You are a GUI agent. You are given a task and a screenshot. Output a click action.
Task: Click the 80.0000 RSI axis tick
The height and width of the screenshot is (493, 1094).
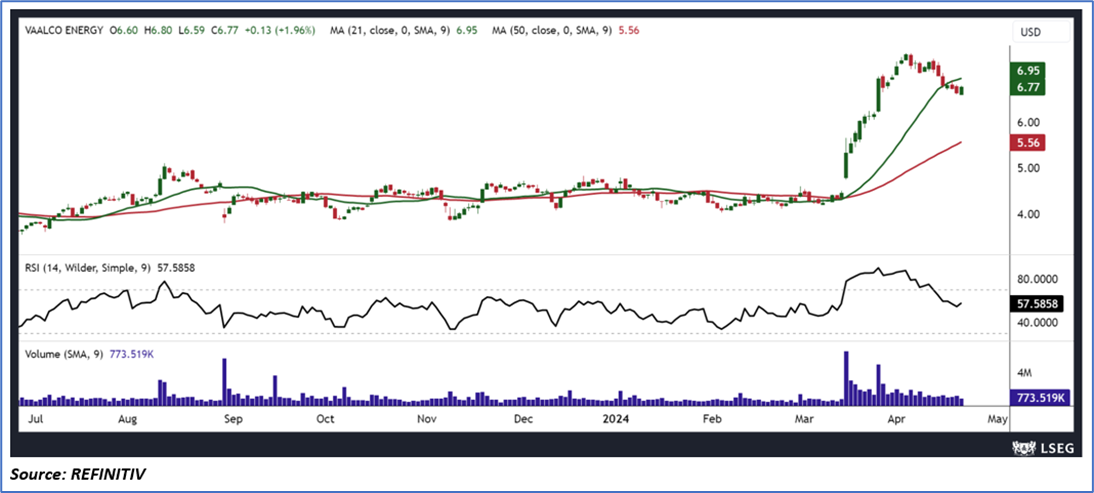1039,279
